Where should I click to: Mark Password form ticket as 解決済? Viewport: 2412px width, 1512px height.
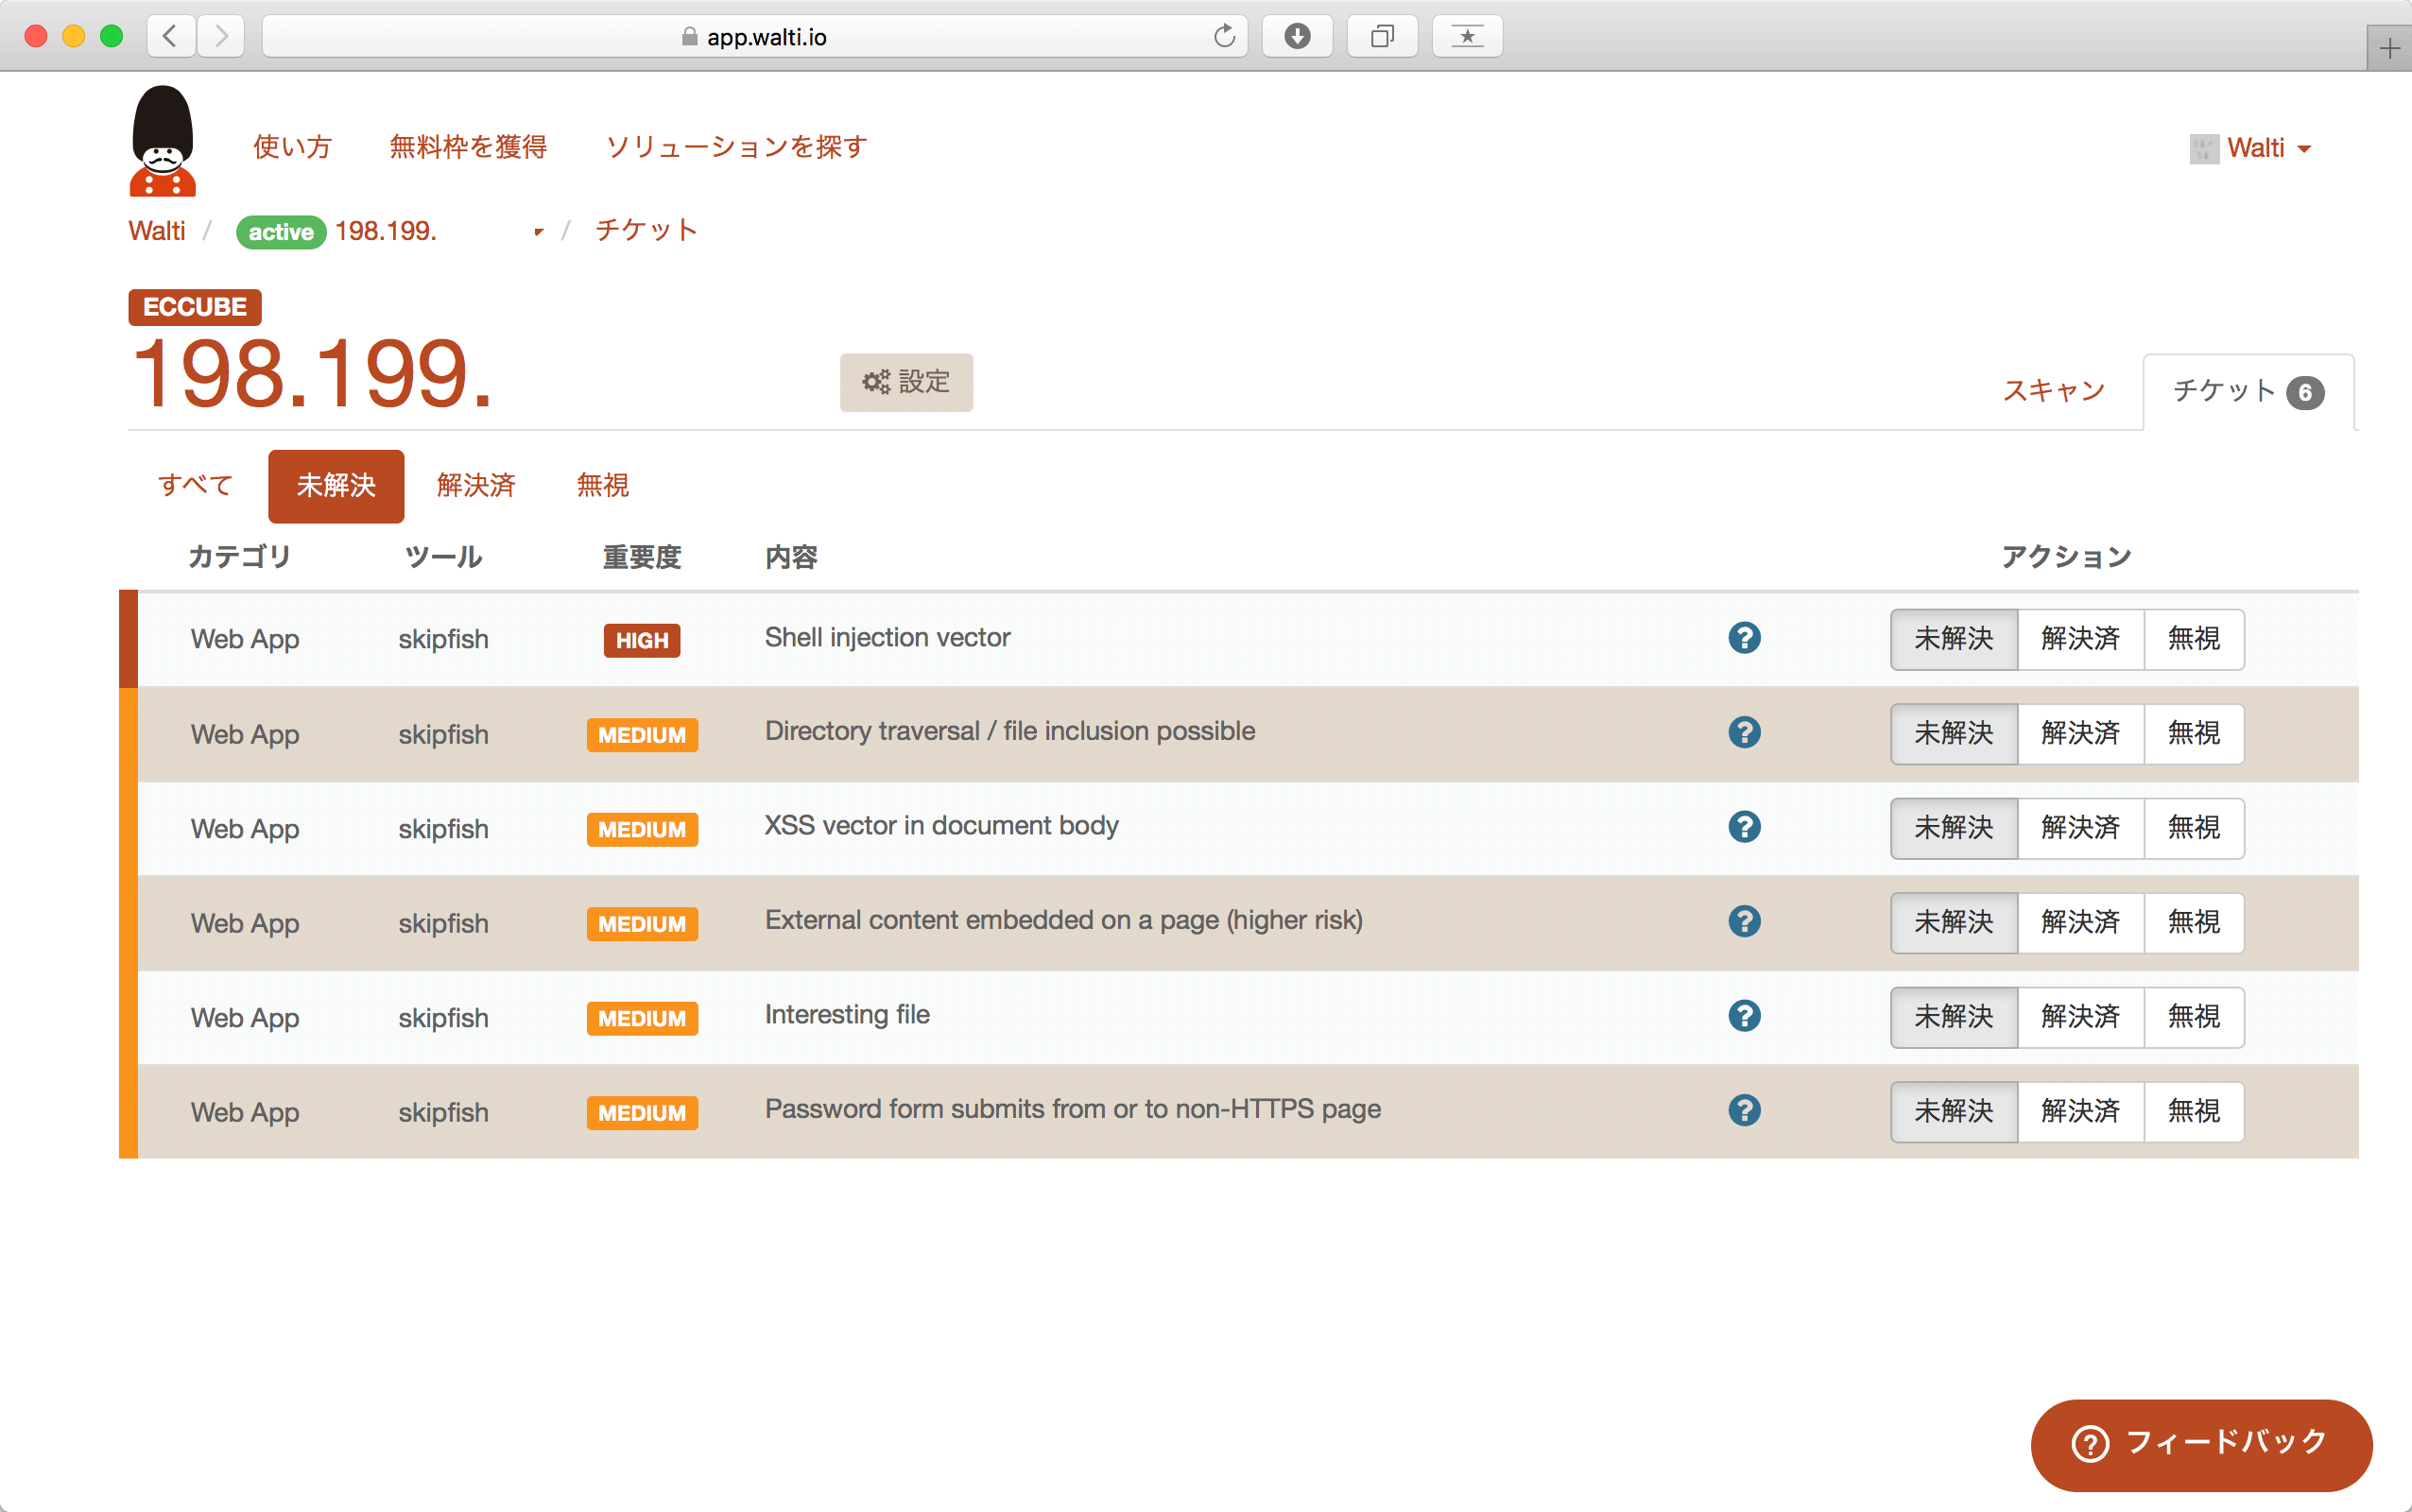(2081, 1112)
